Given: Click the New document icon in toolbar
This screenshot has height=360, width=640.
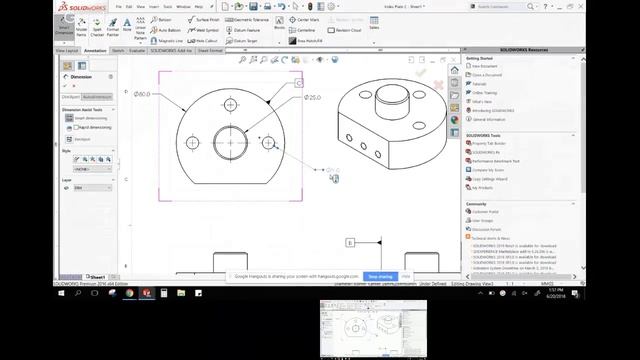Looking at the screenshot, I should (225, 7).
